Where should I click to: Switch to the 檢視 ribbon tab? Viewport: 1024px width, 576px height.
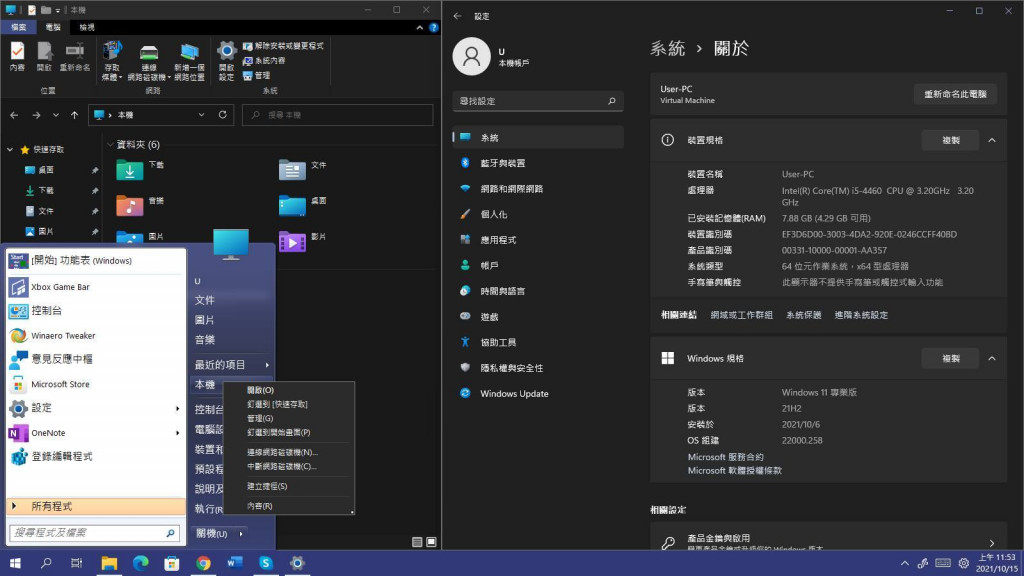click(87, 27)
